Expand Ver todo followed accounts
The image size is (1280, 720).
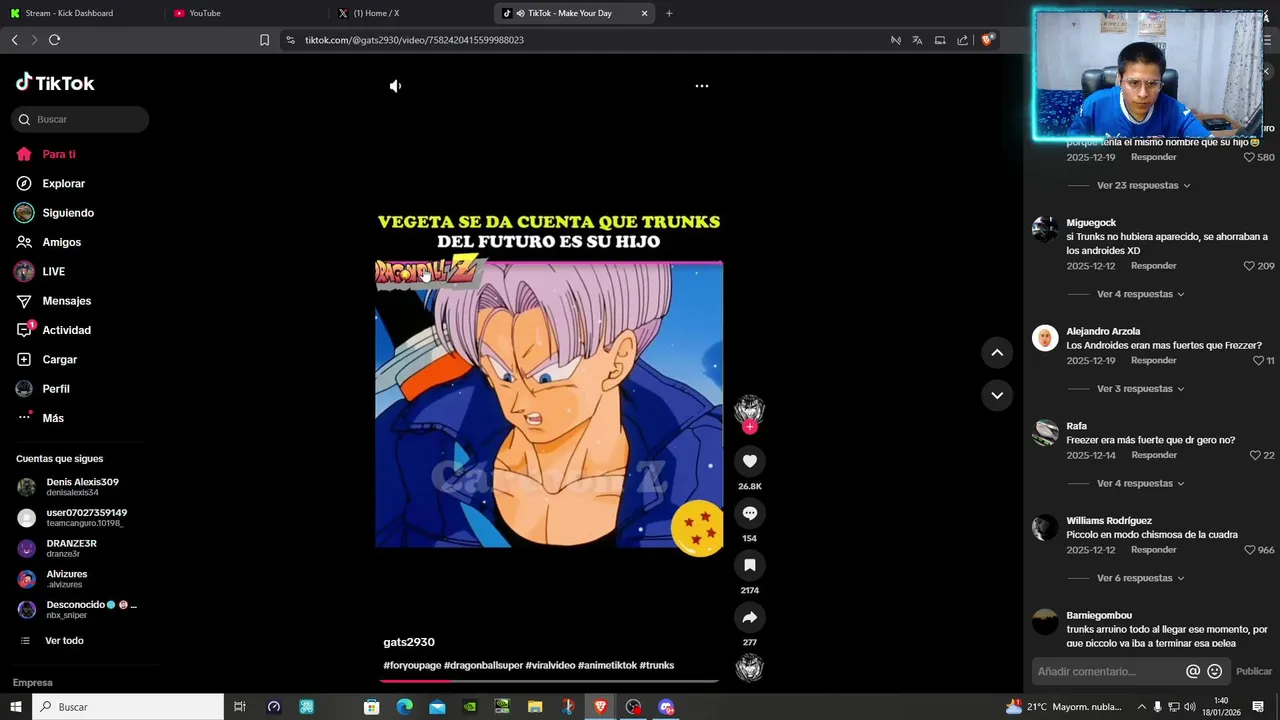(64, 641)
